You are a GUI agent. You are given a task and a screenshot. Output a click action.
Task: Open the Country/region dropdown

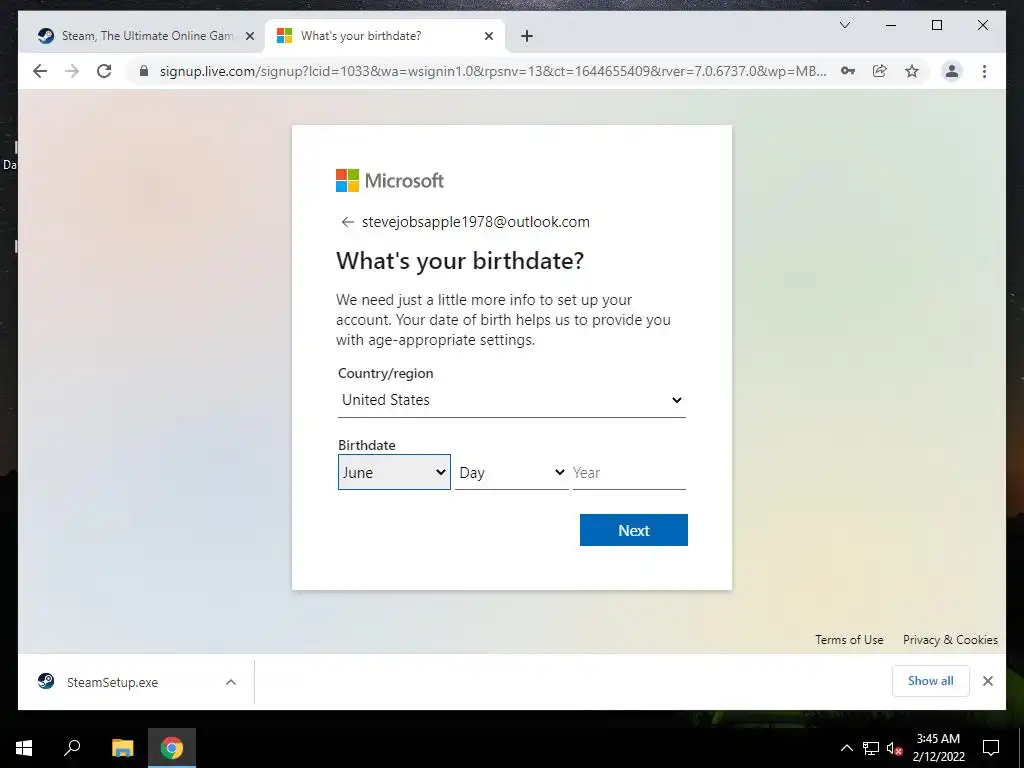(x=511, y=400)
